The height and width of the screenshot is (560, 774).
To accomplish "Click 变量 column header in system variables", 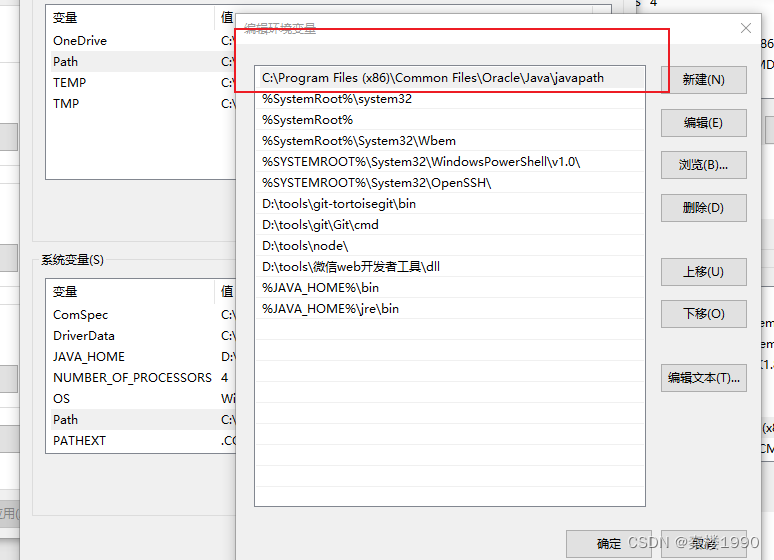I will click(x=131, y=291).
